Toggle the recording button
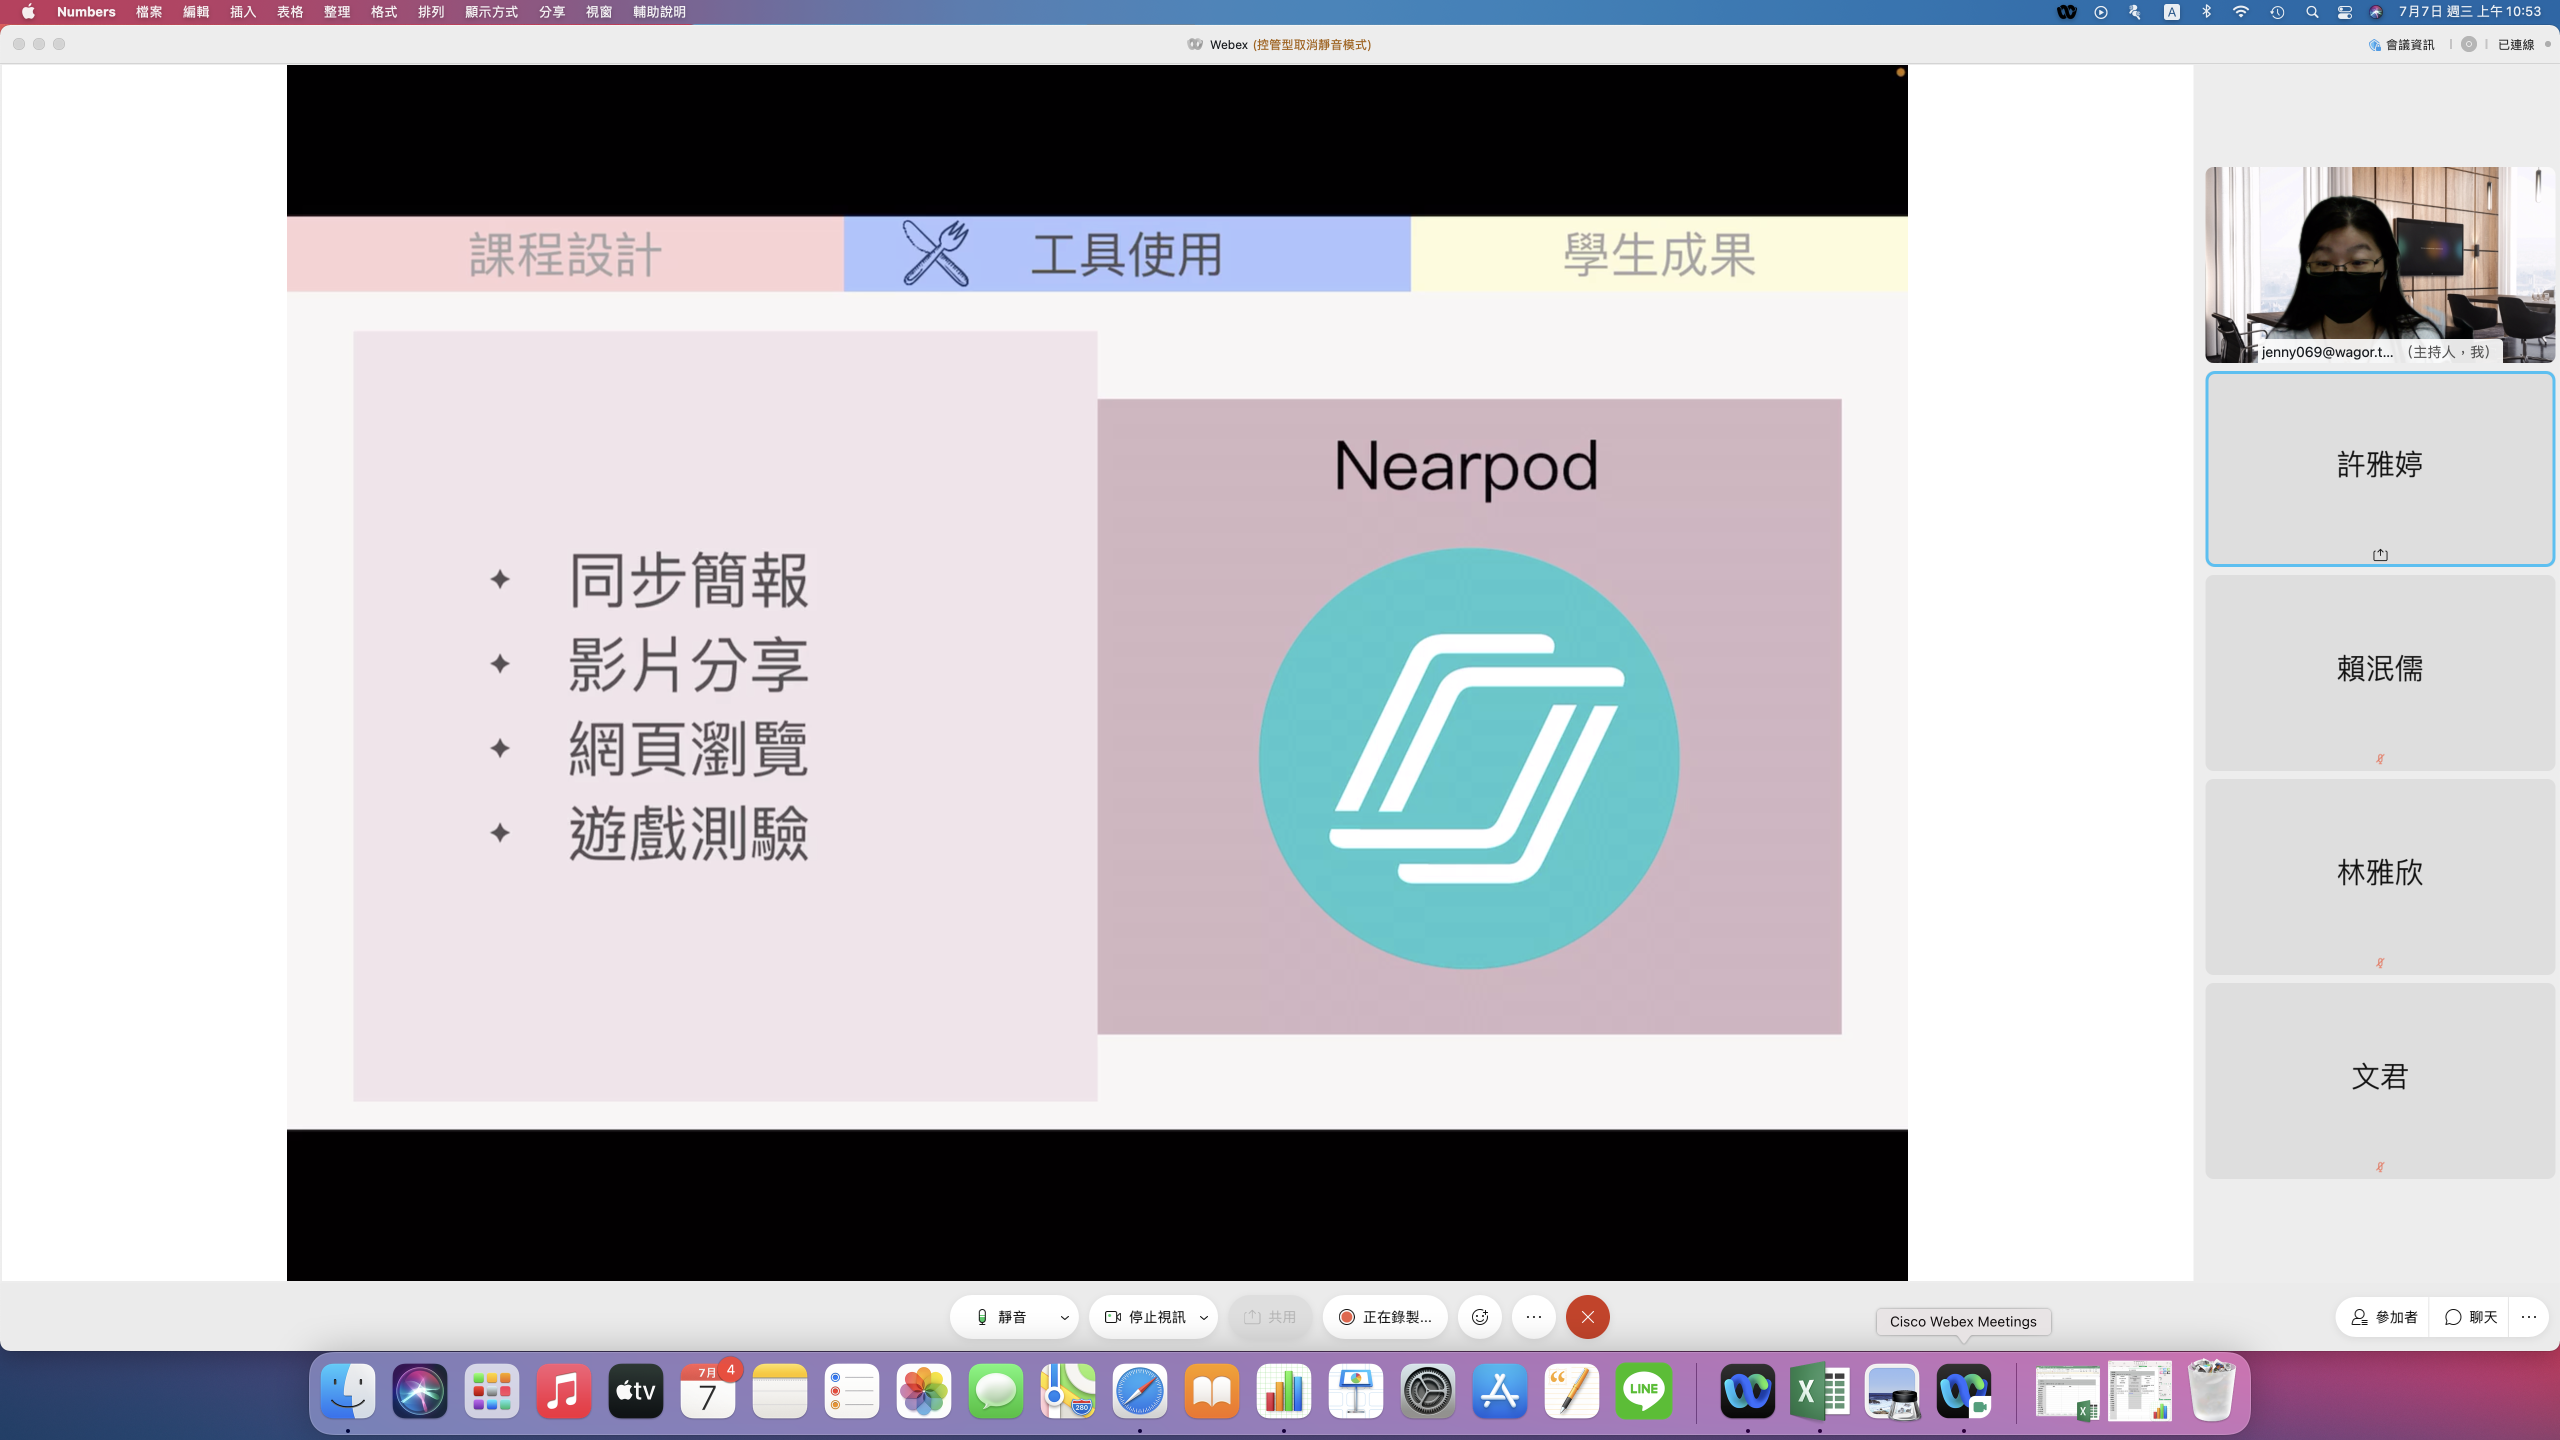Screen dimensions: 2560x1440 (1385, 1317)
